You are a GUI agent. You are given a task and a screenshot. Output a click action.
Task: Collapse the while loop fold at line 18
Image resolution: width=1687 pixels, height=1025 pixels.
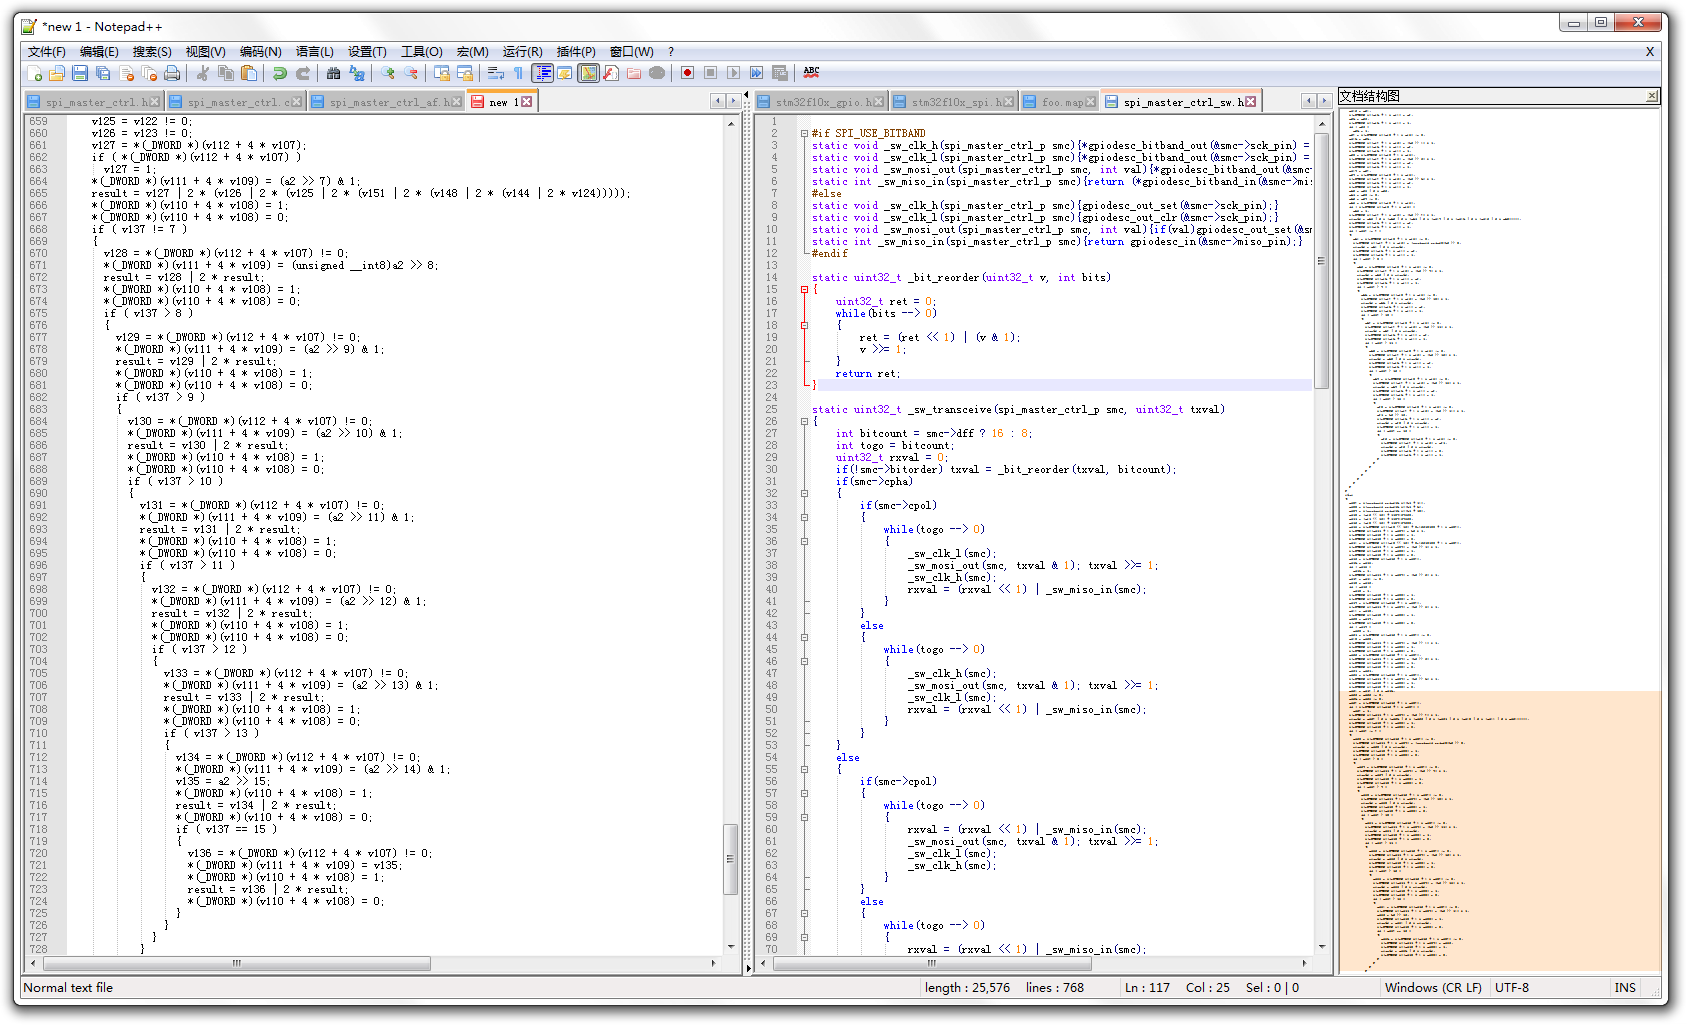(x=804, y=325)
